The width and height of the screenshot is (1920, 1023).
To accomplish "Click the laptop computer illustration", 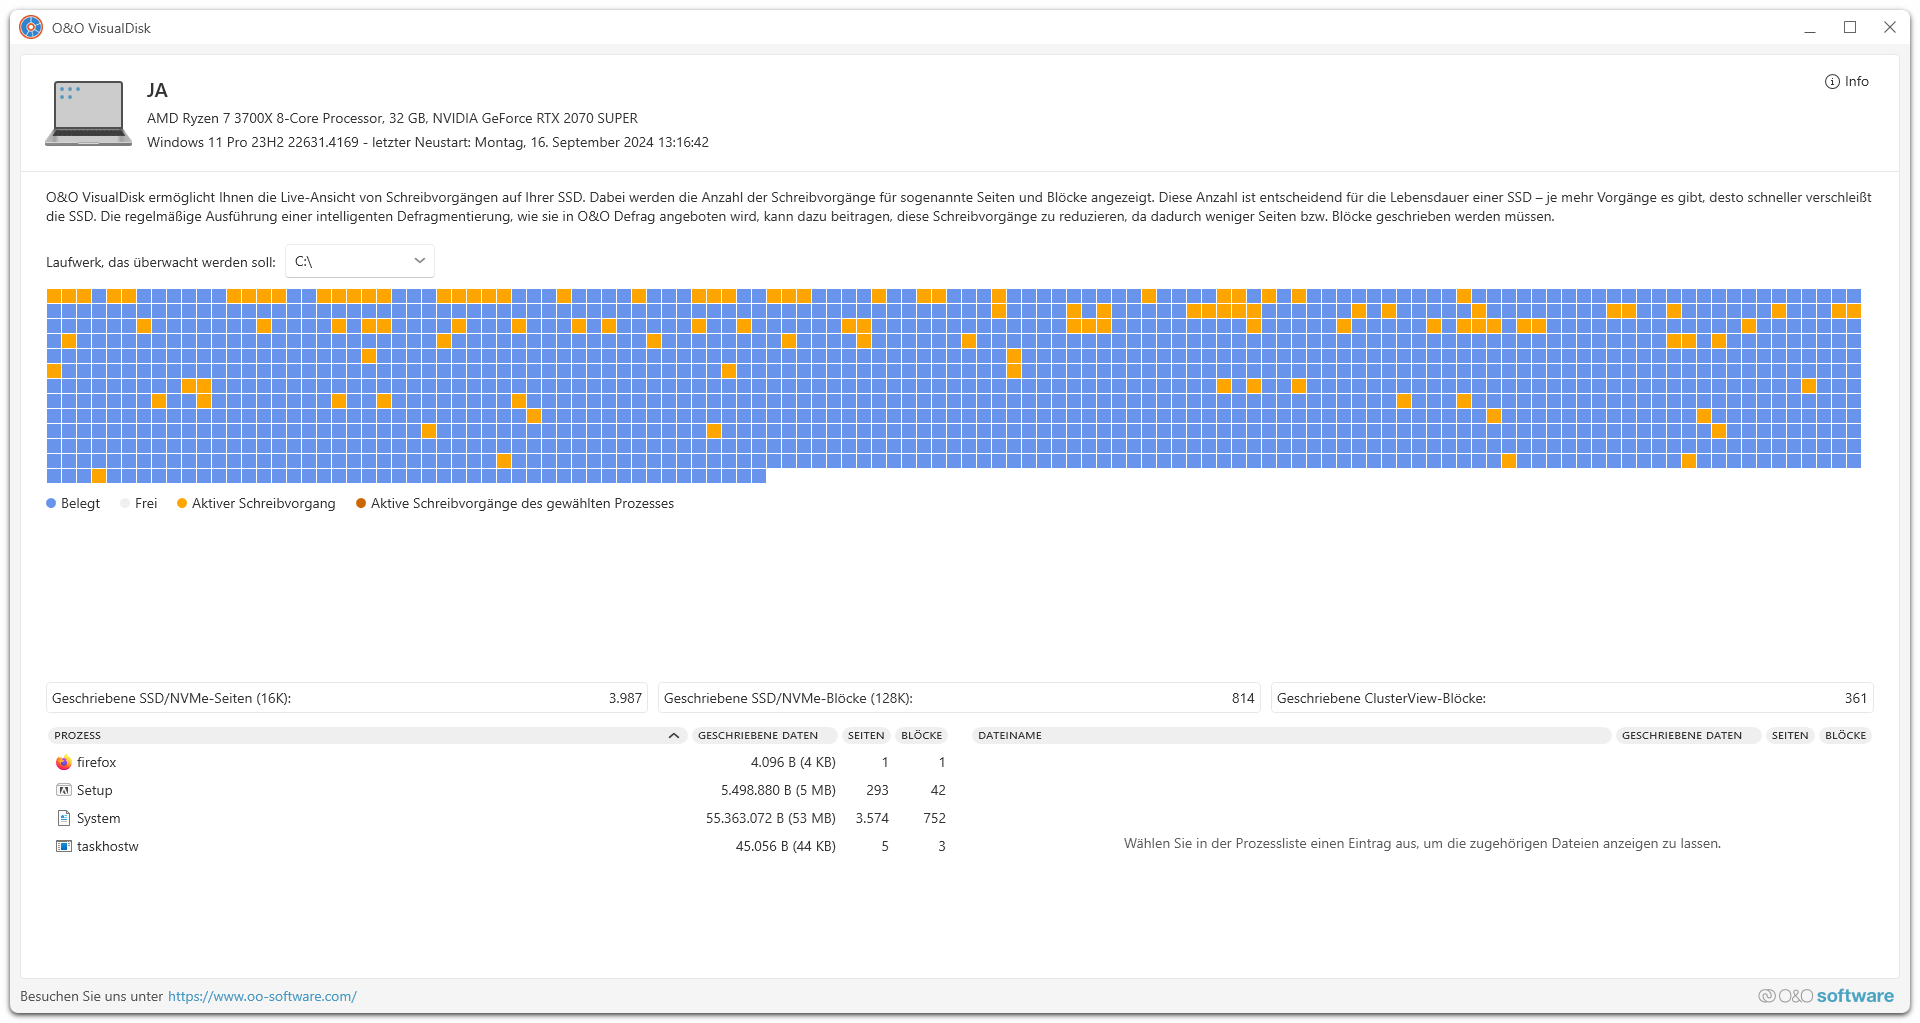I will click(x=88, y=113).
